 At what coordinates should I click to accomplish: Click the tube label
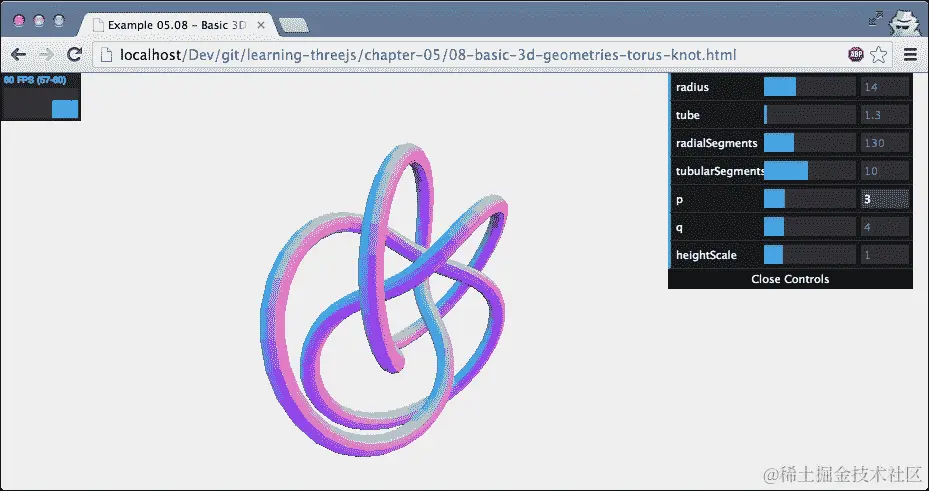tap(687, 115)
